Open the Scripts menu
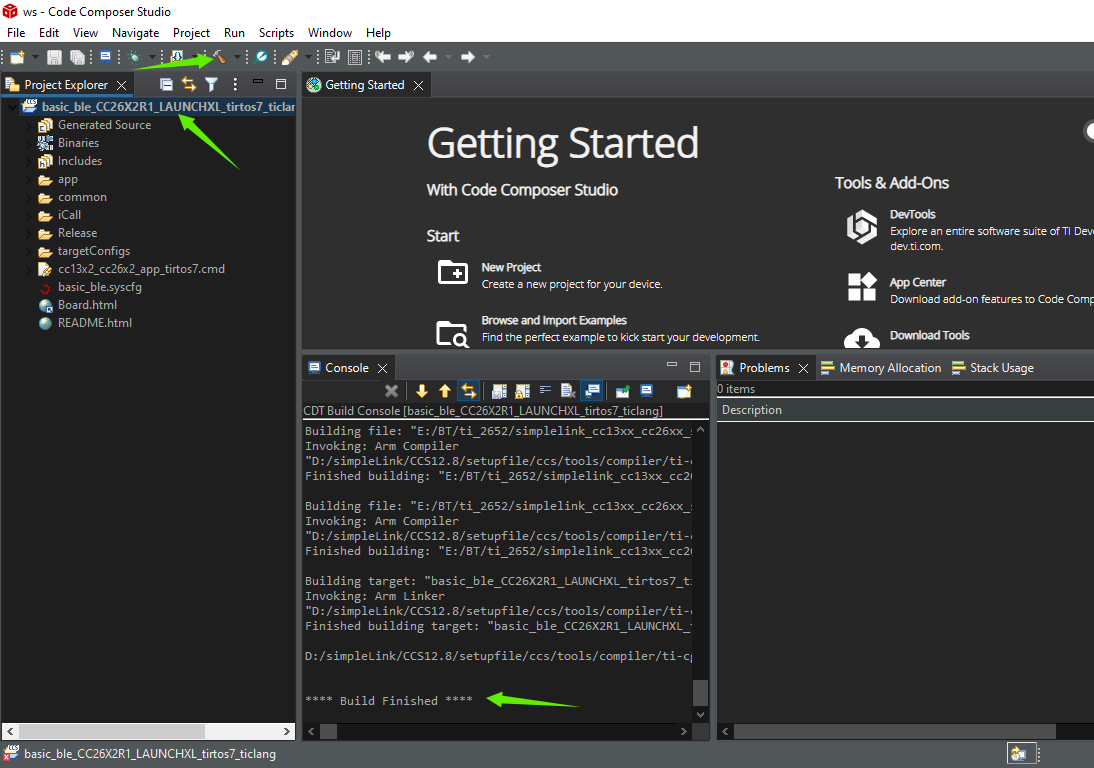 [276, 33]
